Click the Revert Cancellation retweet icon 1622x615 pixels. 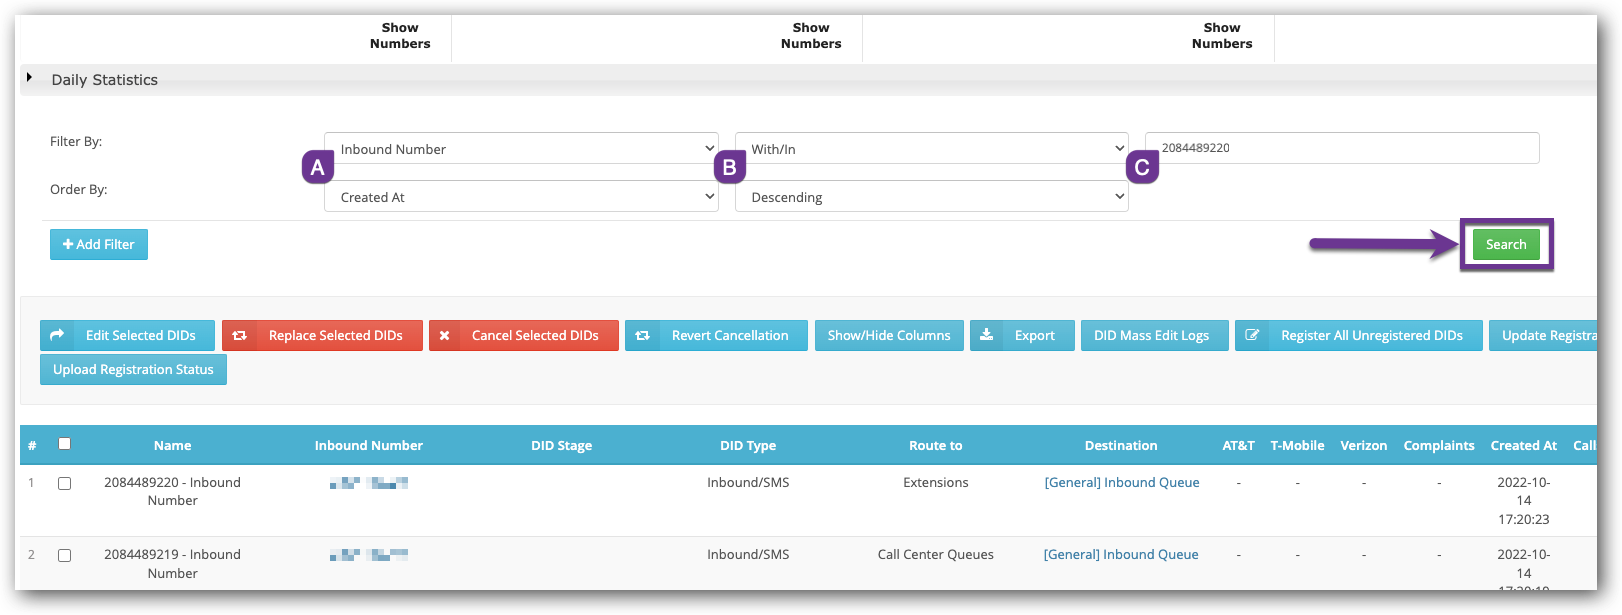(x=643, y=336)
